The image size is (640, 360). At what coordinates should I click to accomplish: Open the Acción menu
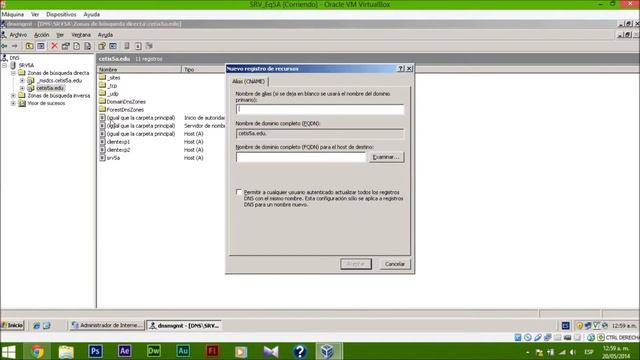click(x=42, y=35)
